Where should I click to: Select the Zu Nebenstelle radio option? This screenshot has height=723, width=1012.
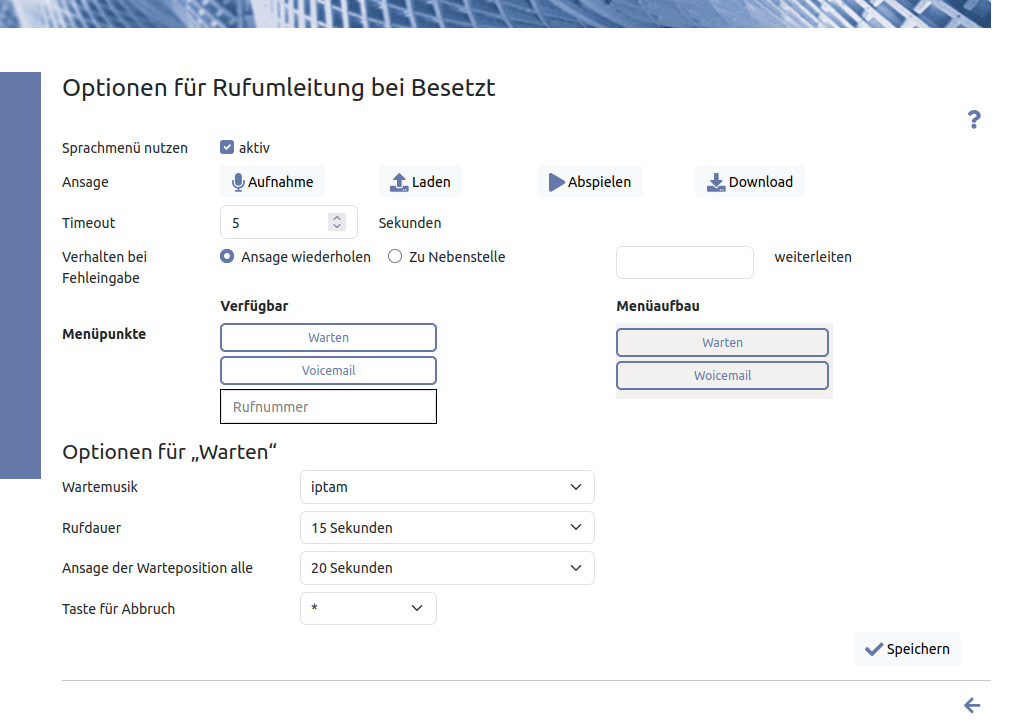(395, 257)
